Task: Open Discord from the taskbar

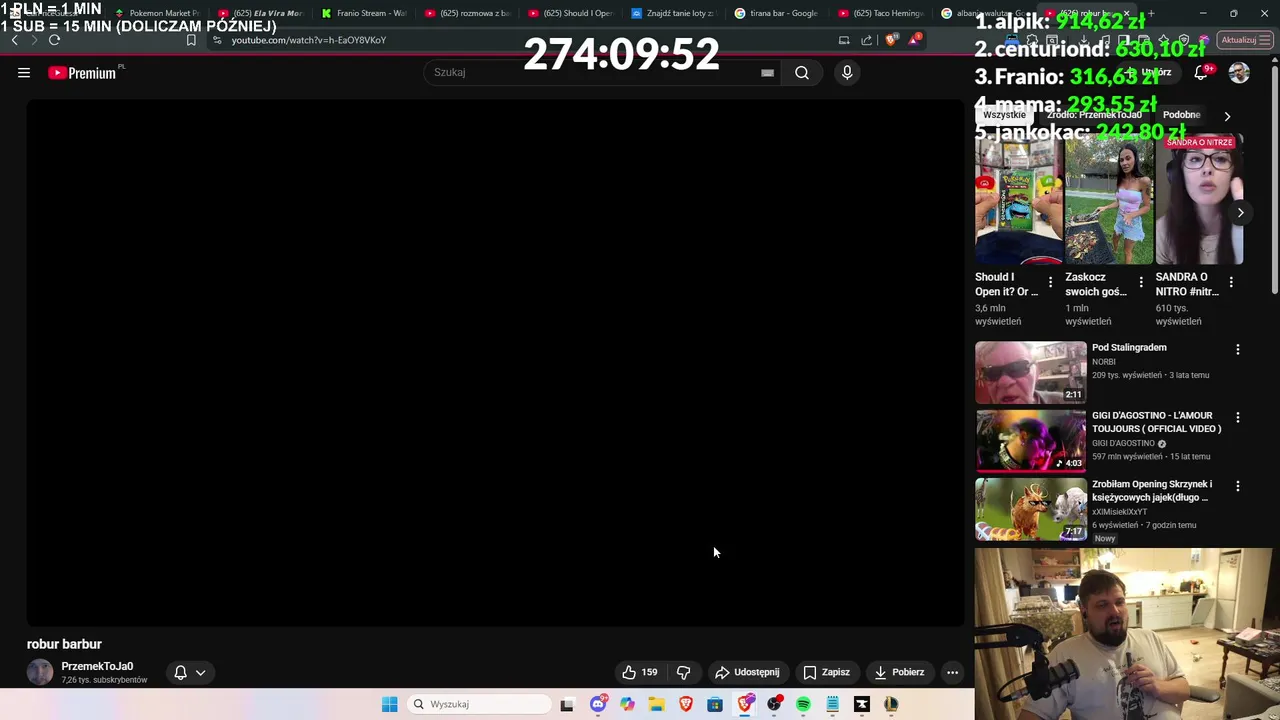Action: (x=598, y=704)
